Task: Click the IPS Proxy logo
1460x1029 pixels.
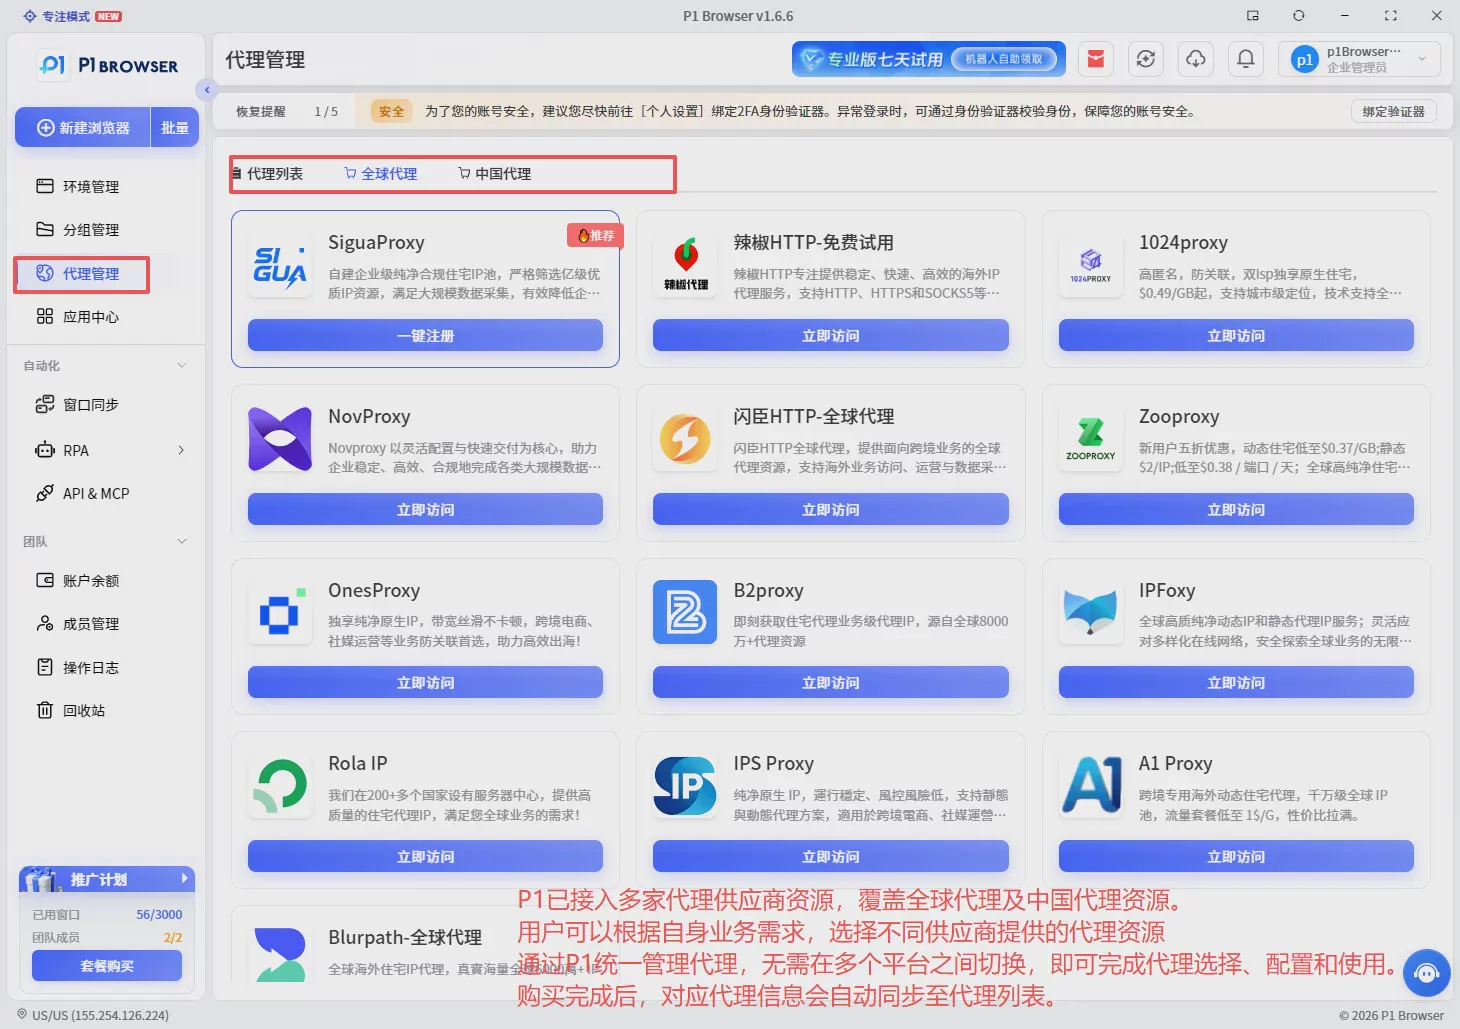Action: coord(685,786)
